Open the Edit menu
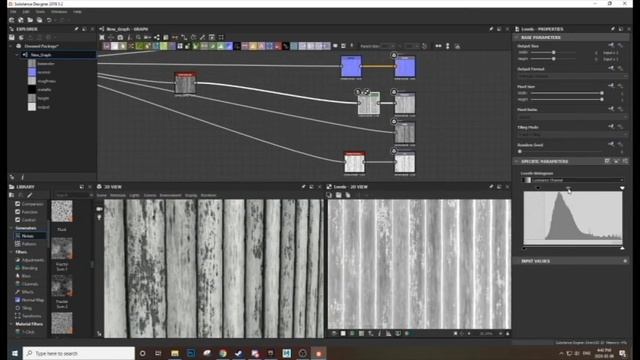This screenshot has width=640, height=360. [x=25, y=12]
